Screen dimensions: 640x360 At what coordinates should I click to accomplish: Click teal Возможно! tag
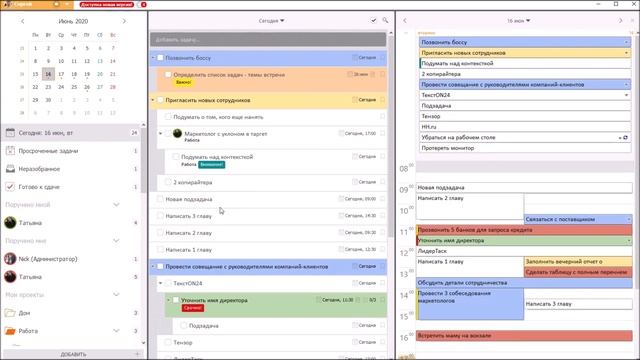point(211,164)
